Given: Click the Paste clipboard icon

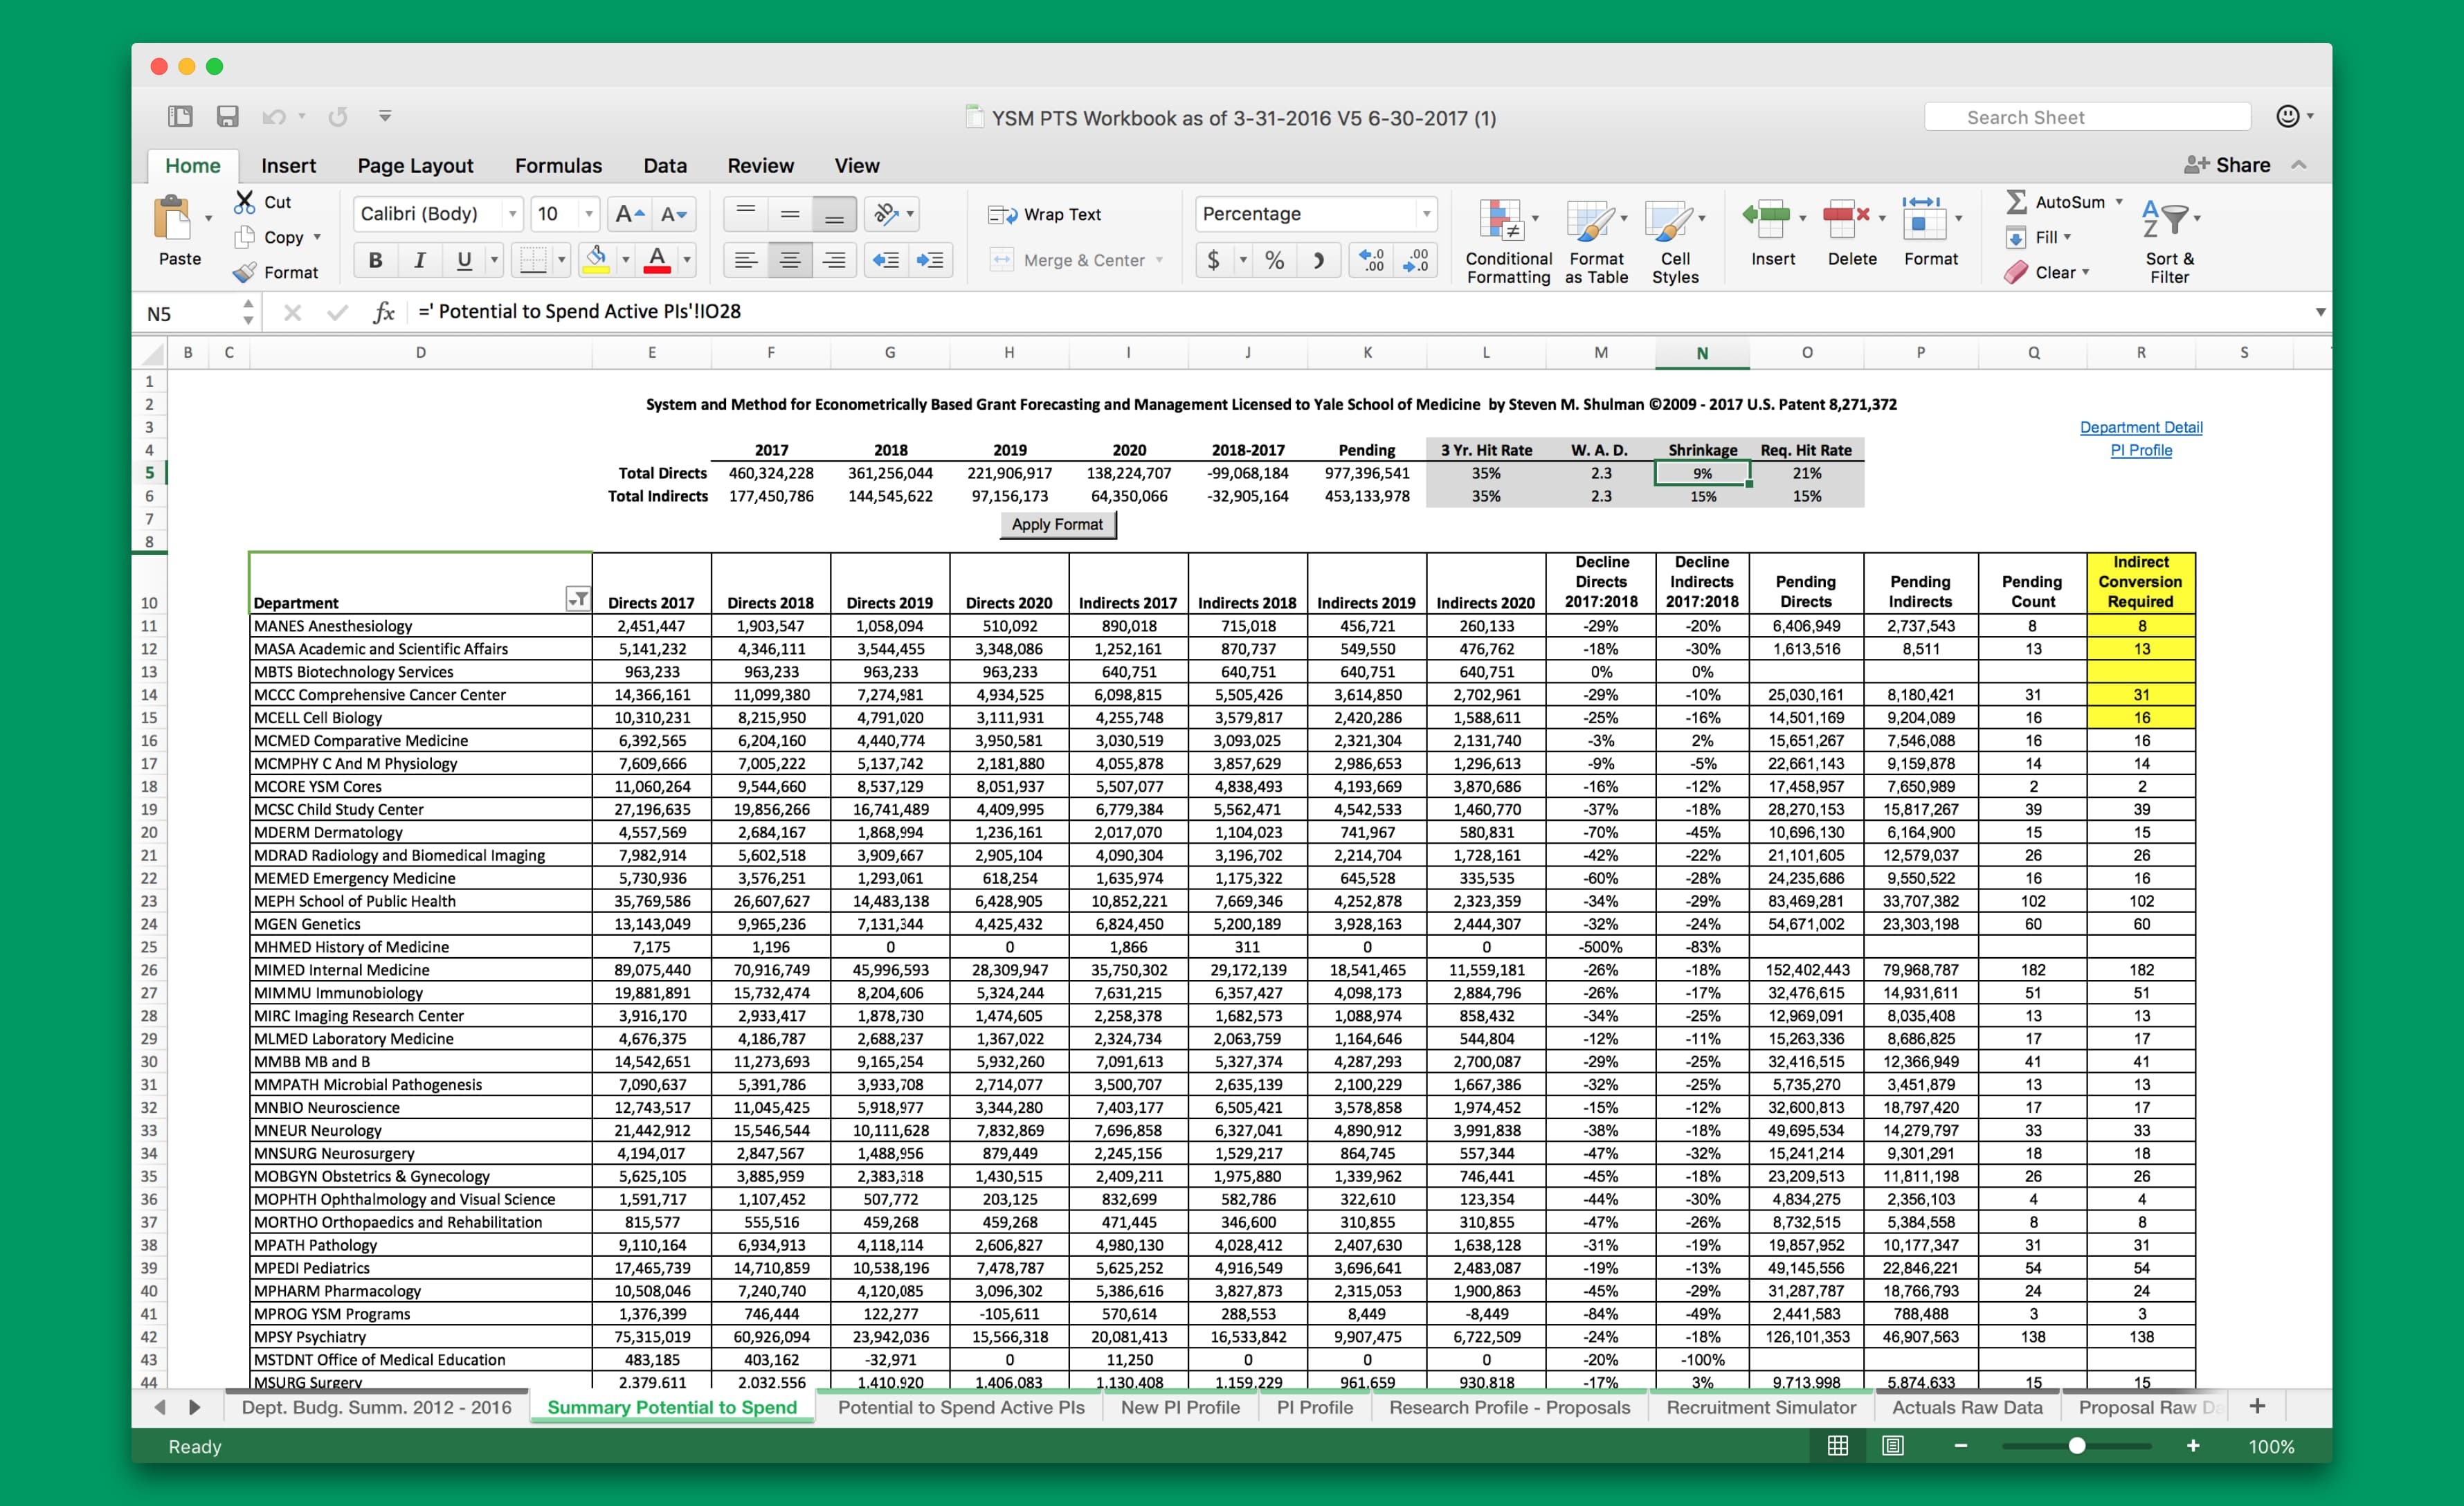Looking at the screenshot, I should tap(173, 217).
